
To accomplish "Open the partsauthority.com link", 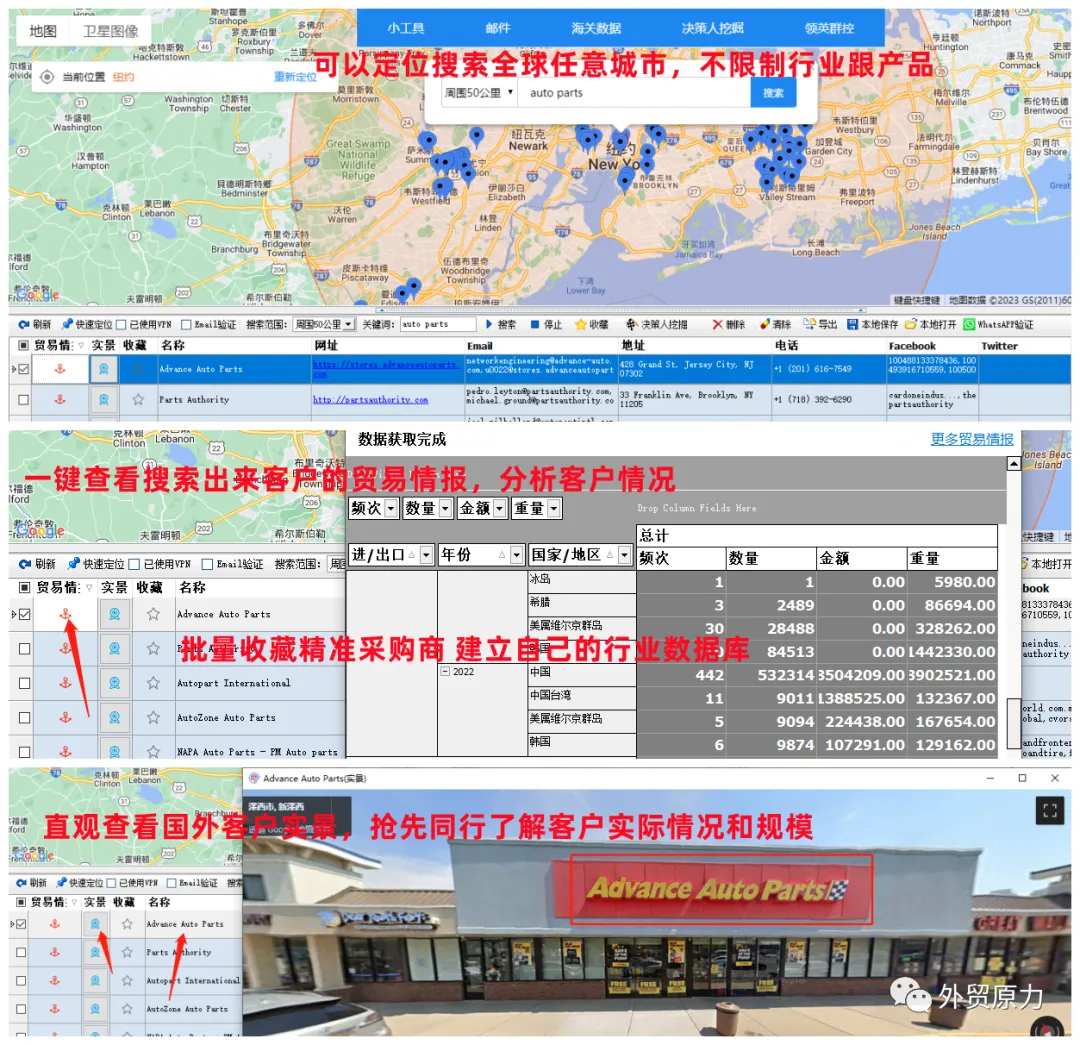I will point(371,400).
